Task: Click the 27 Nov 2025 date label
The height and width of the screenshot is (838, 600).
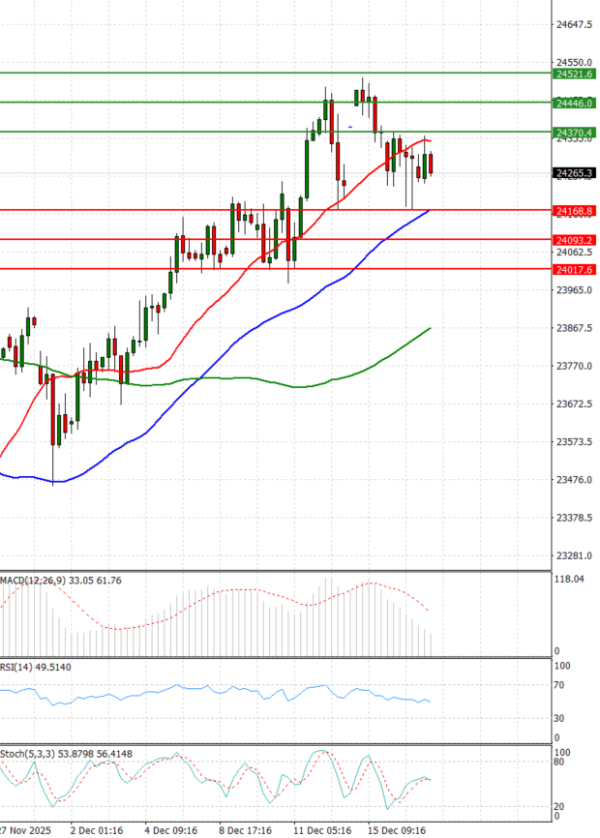Action: pyautogui.click(x=25, y=829)
